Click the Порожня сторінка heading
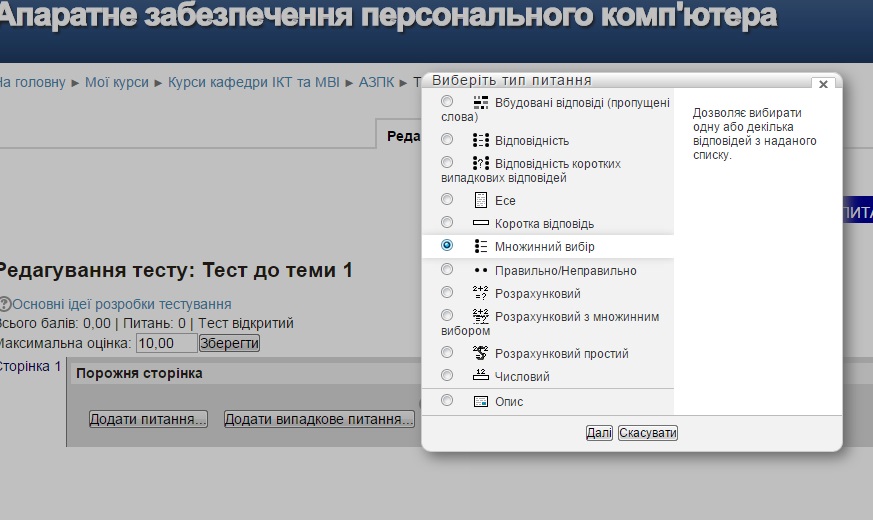This screenshot has height=520, width=873. tap(139, 373)
